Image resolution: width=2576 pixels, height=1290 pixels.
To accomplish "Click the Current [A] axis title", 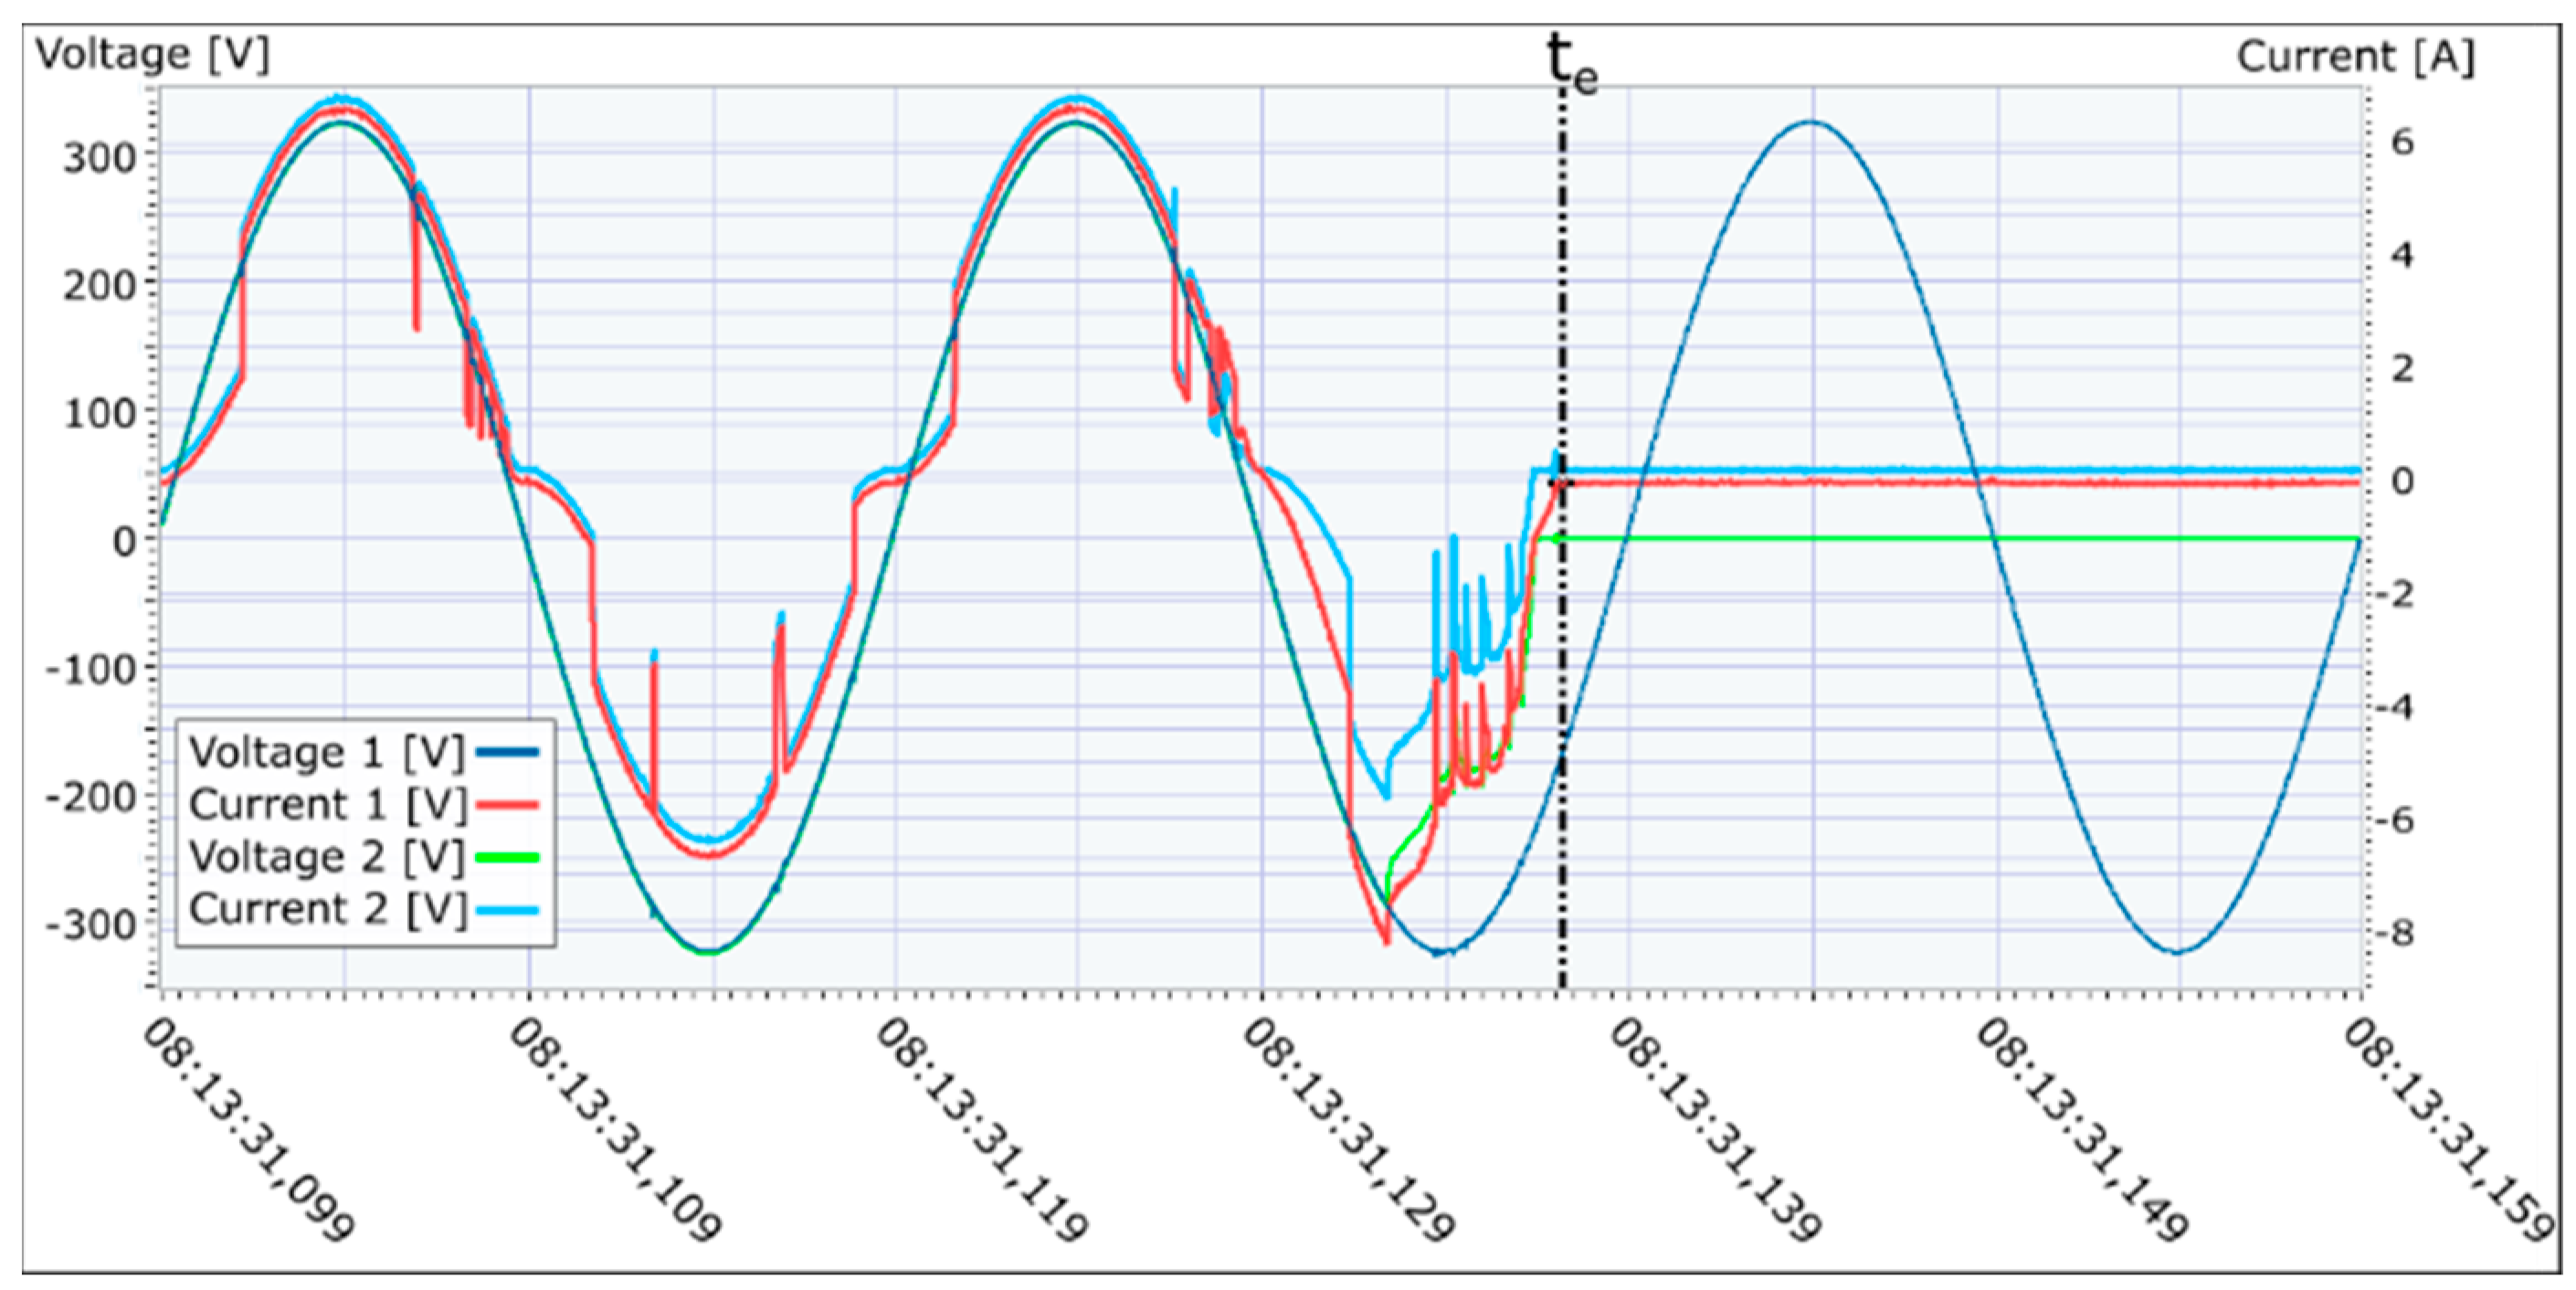I will tap(2355, 57).
